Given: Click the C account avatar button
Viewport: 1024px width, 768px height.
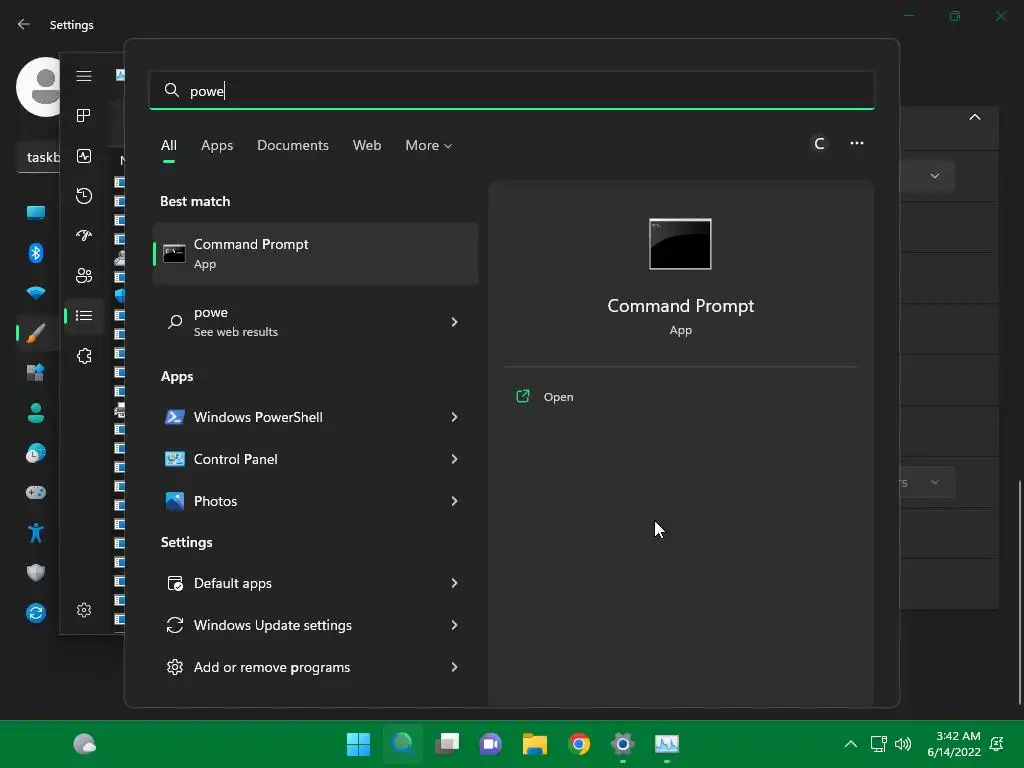Looking at the screenshot, I should pos(819,143).
